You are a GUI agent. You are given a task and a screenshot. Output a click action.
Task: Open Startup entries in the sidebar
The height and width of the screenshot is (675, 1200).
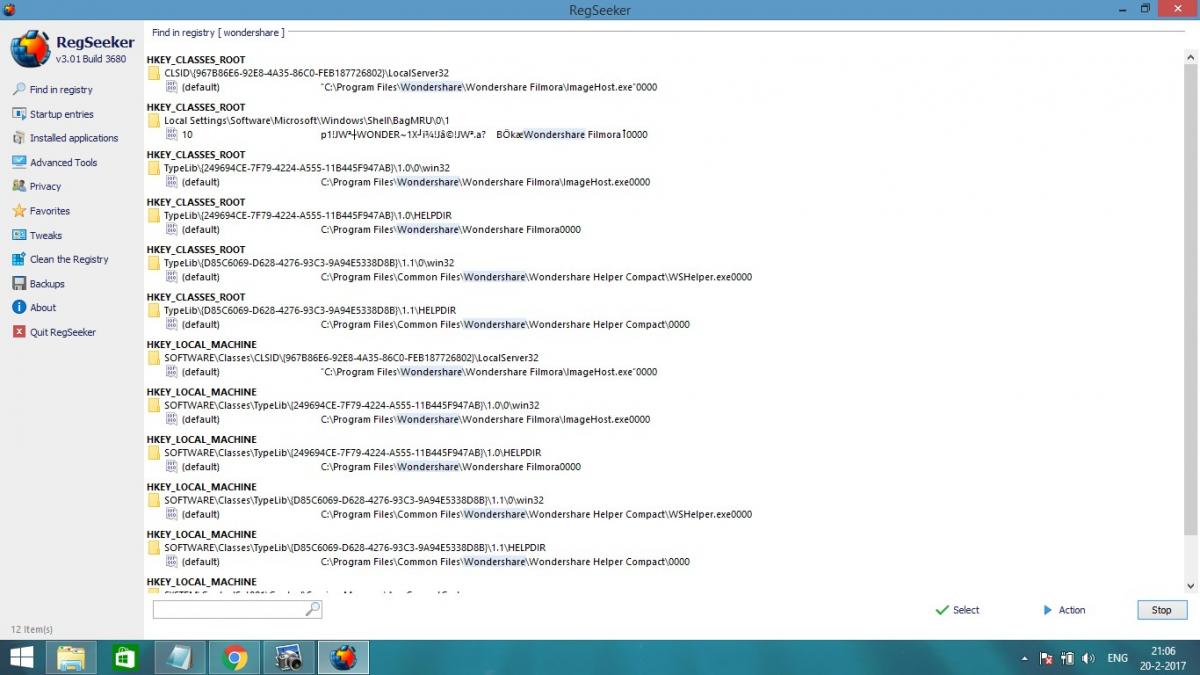coord(61,114)
